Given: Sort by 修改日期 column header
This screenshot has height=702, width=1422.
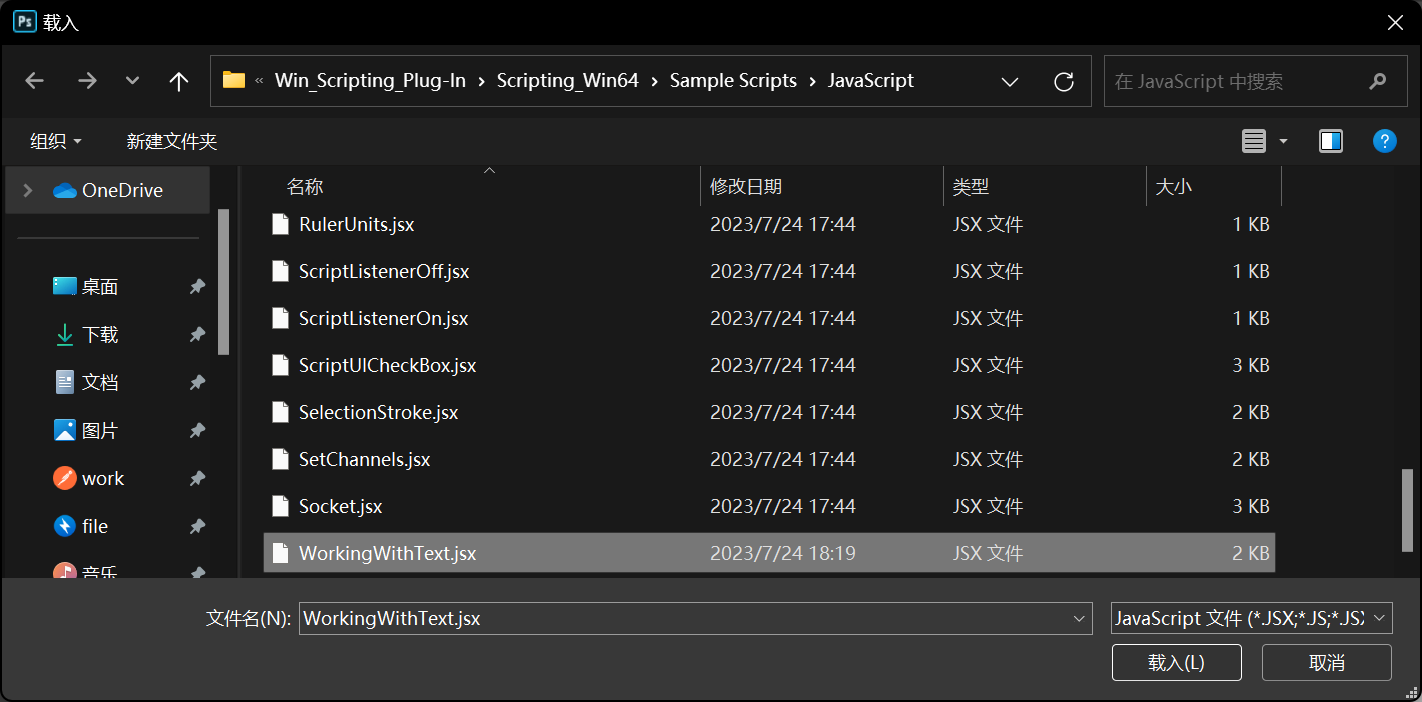Looking at the screenshot, I should (746, 186).
